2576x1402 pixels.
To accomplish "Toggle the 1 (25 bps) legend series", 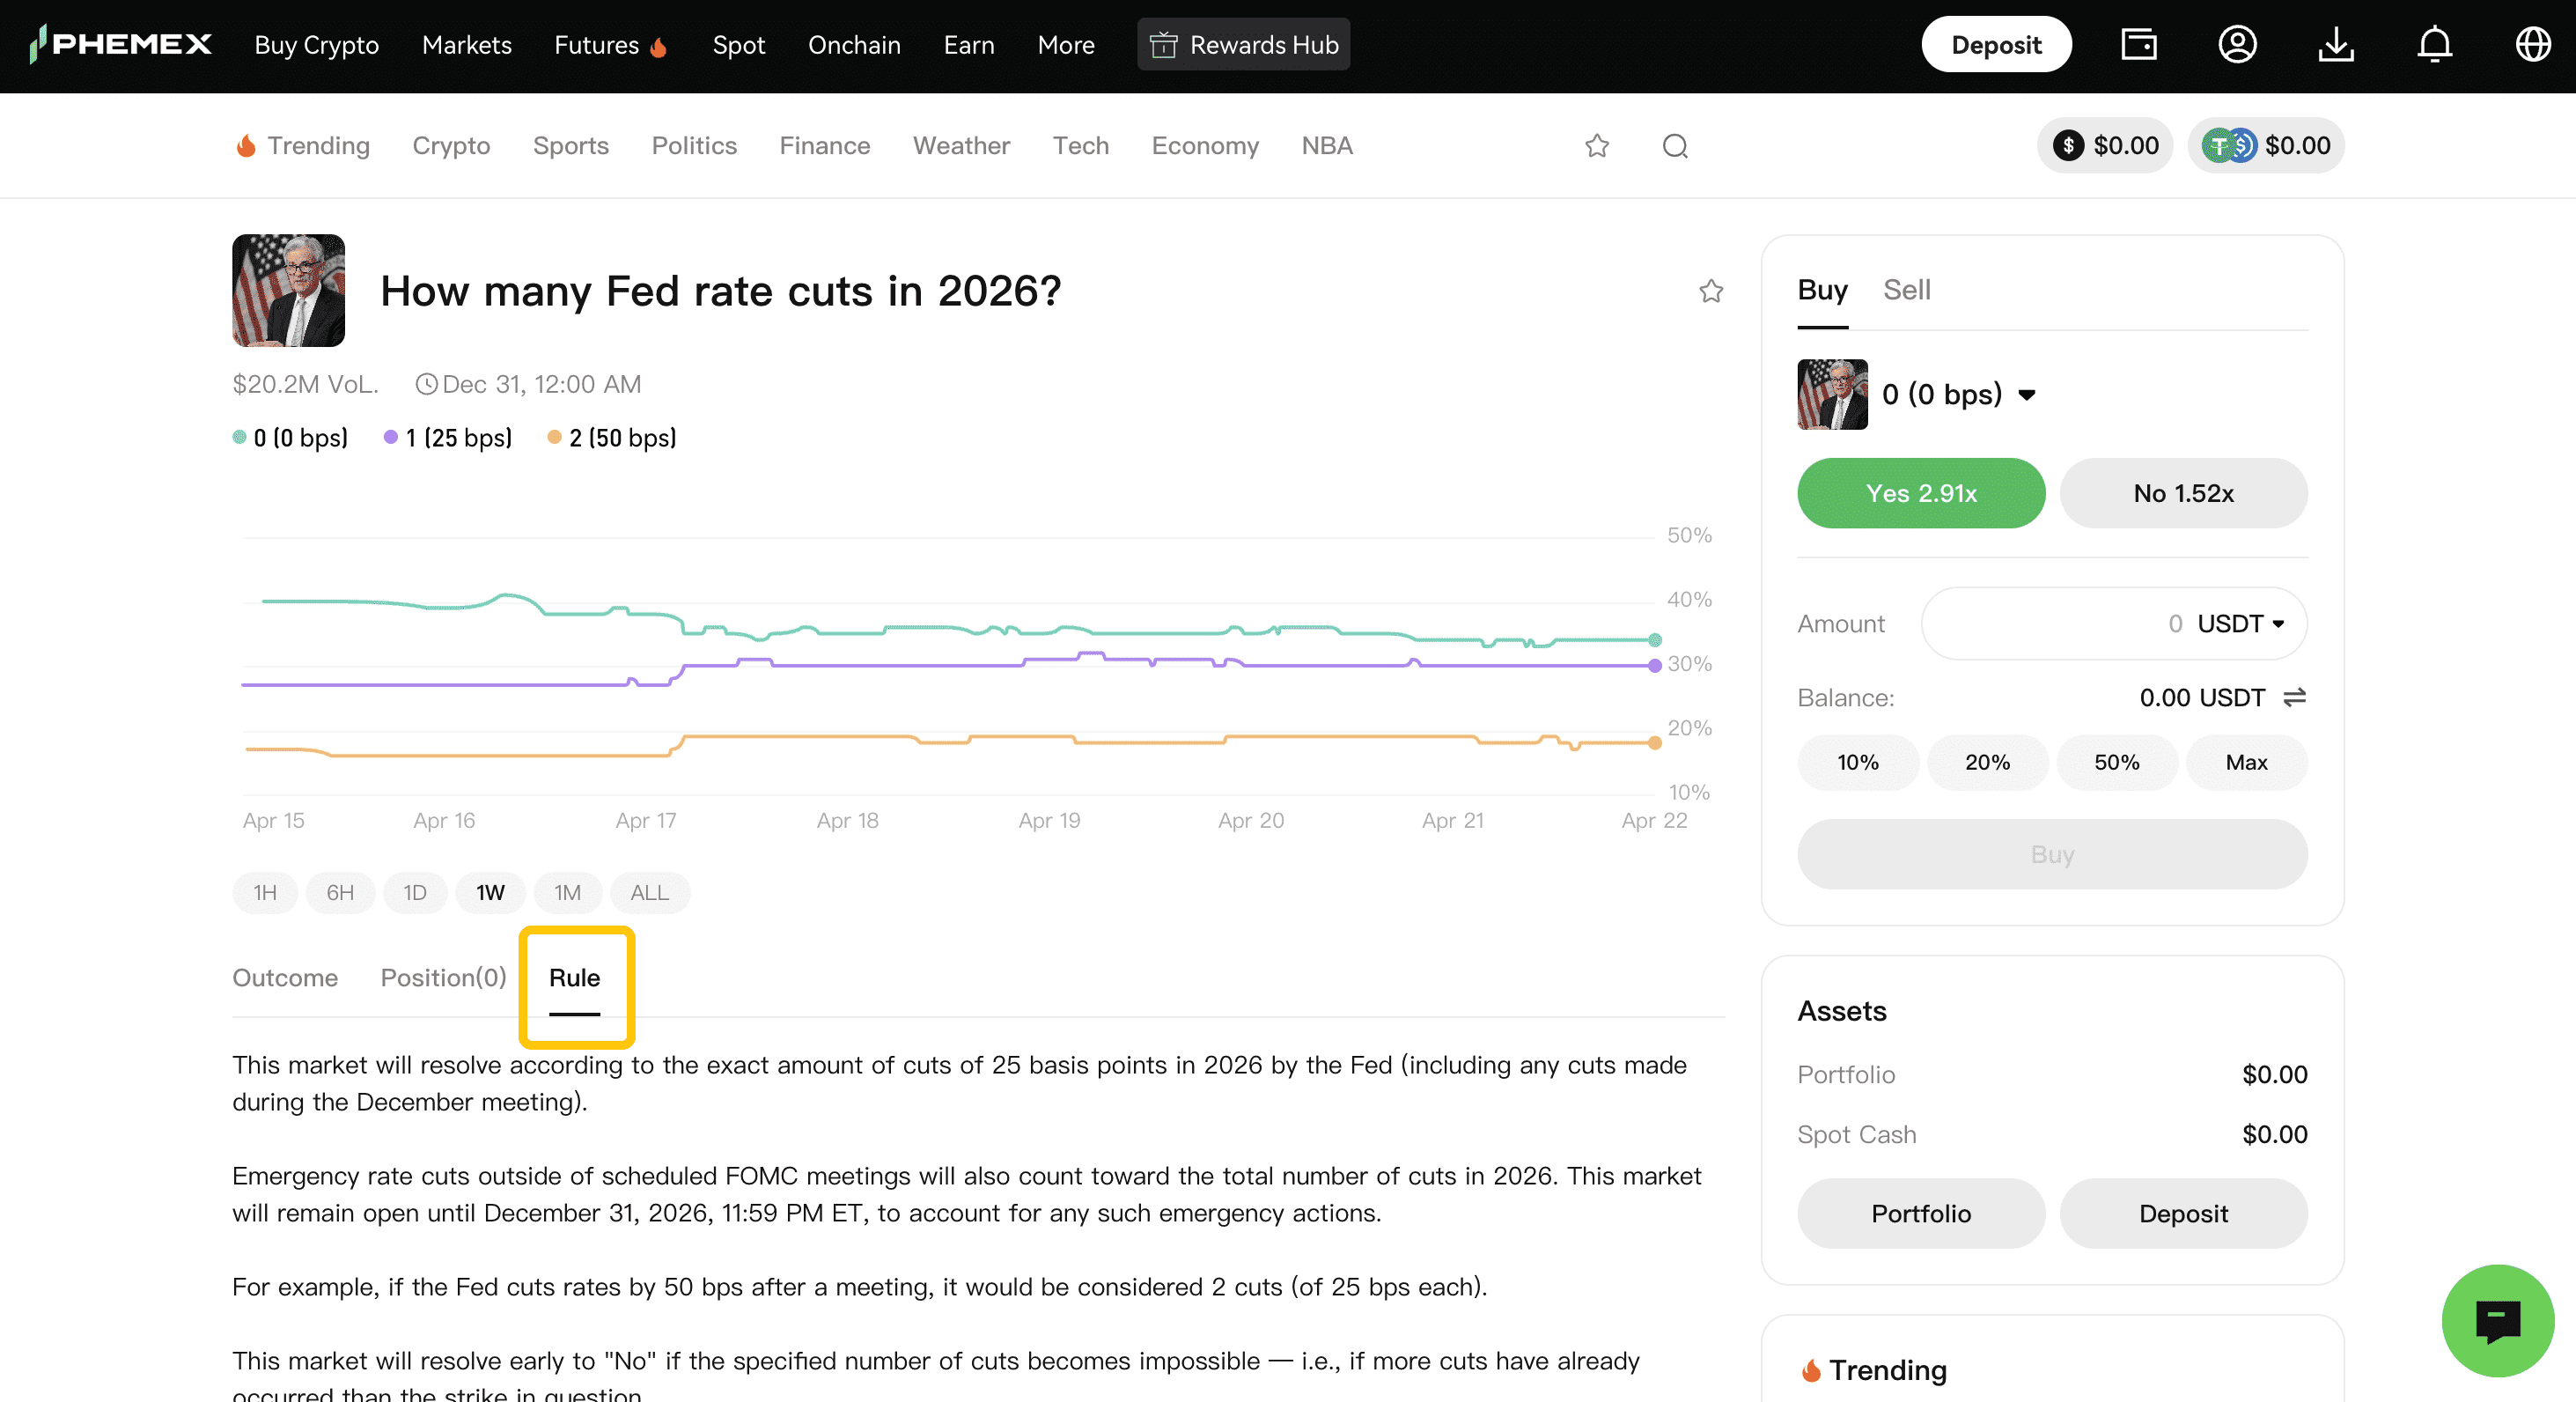I will tap(448, 438).
